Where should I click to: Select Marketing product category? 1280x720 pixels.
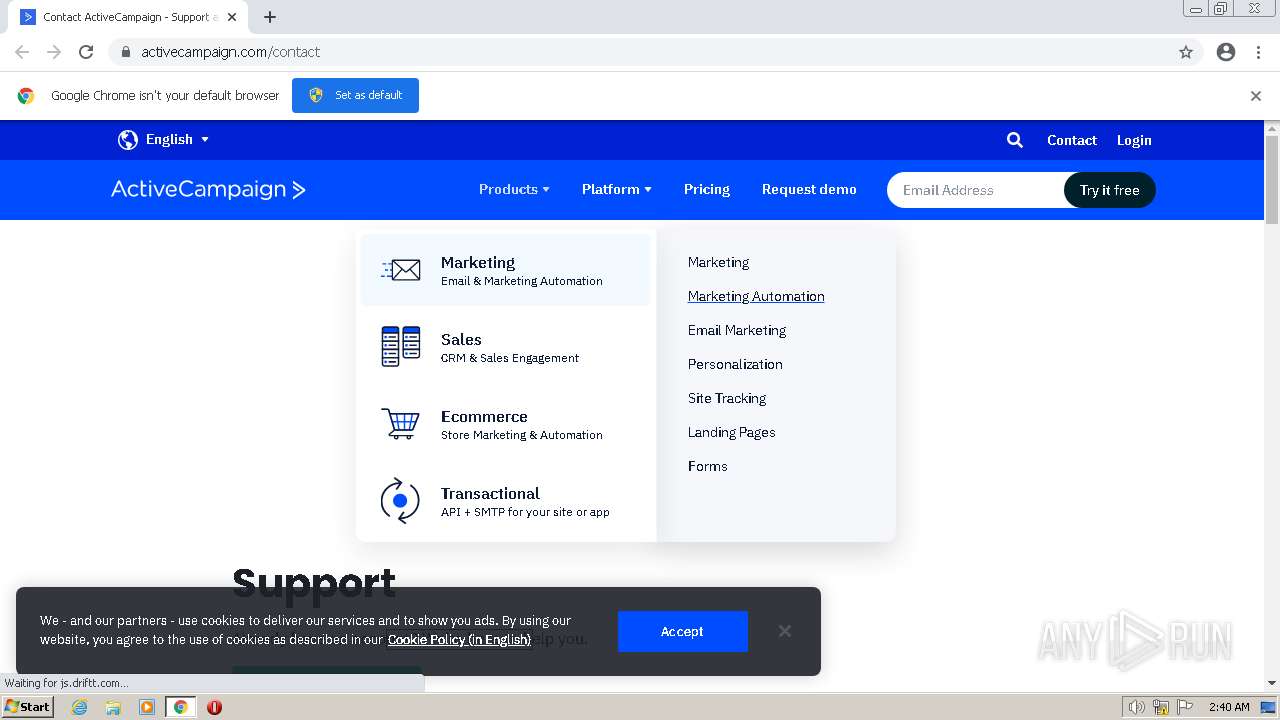(505, 270)
